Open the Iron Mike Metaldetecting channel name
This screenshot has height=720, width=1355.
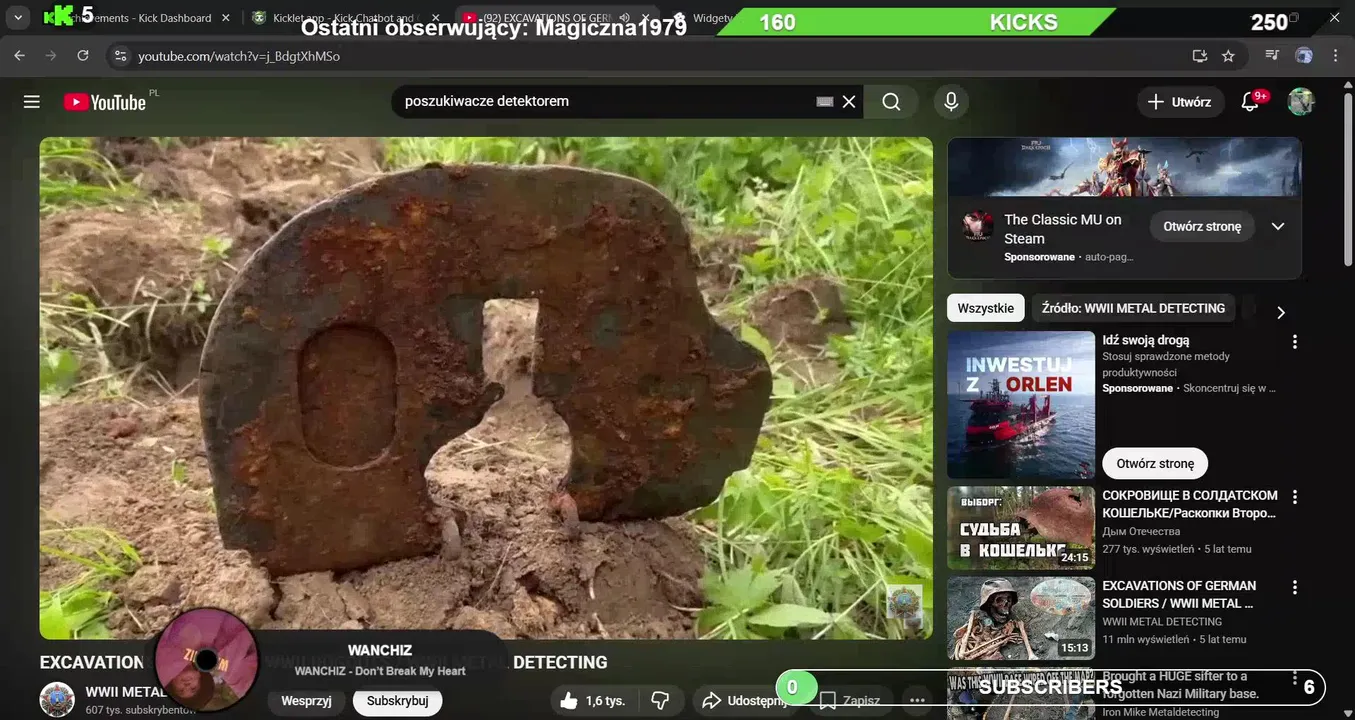click(1161, 712)
